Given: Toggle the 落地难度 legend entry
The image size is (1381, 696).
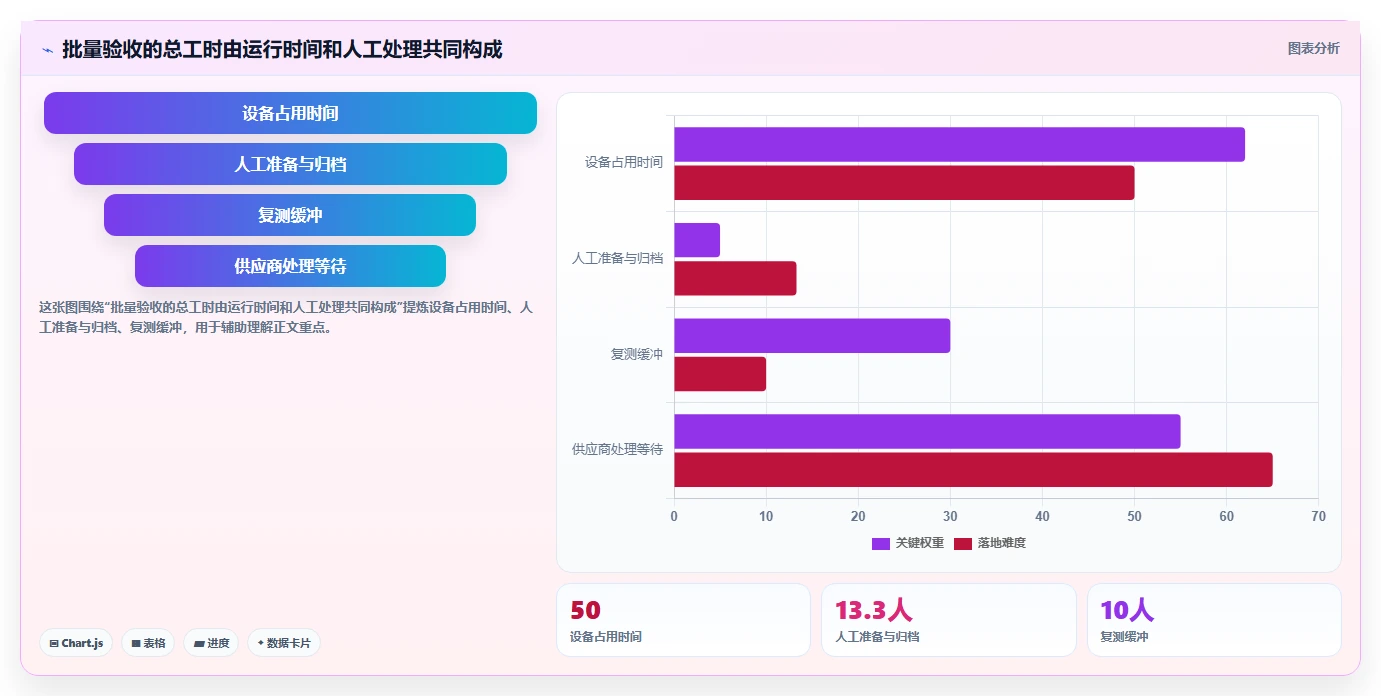Looking at the screenshot, I should pyautogui.click(x=989, y=543).
